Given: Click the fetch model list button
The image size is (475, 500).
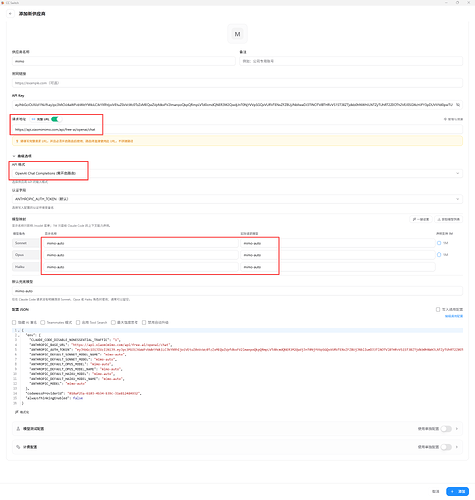Looking at the screenshot, I should (x=449, y=219).
